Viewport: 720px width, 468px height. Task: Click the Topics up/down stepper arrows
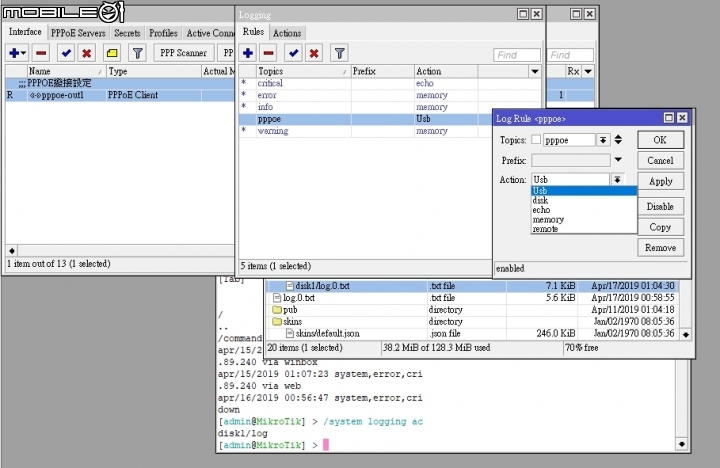(x=618, y=140)
